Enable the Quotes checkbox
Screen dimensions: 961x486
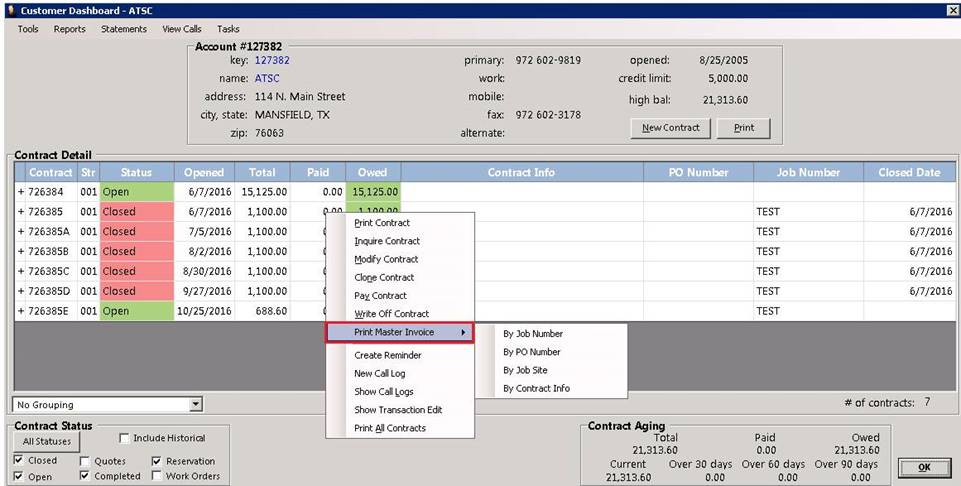[84, 461]
